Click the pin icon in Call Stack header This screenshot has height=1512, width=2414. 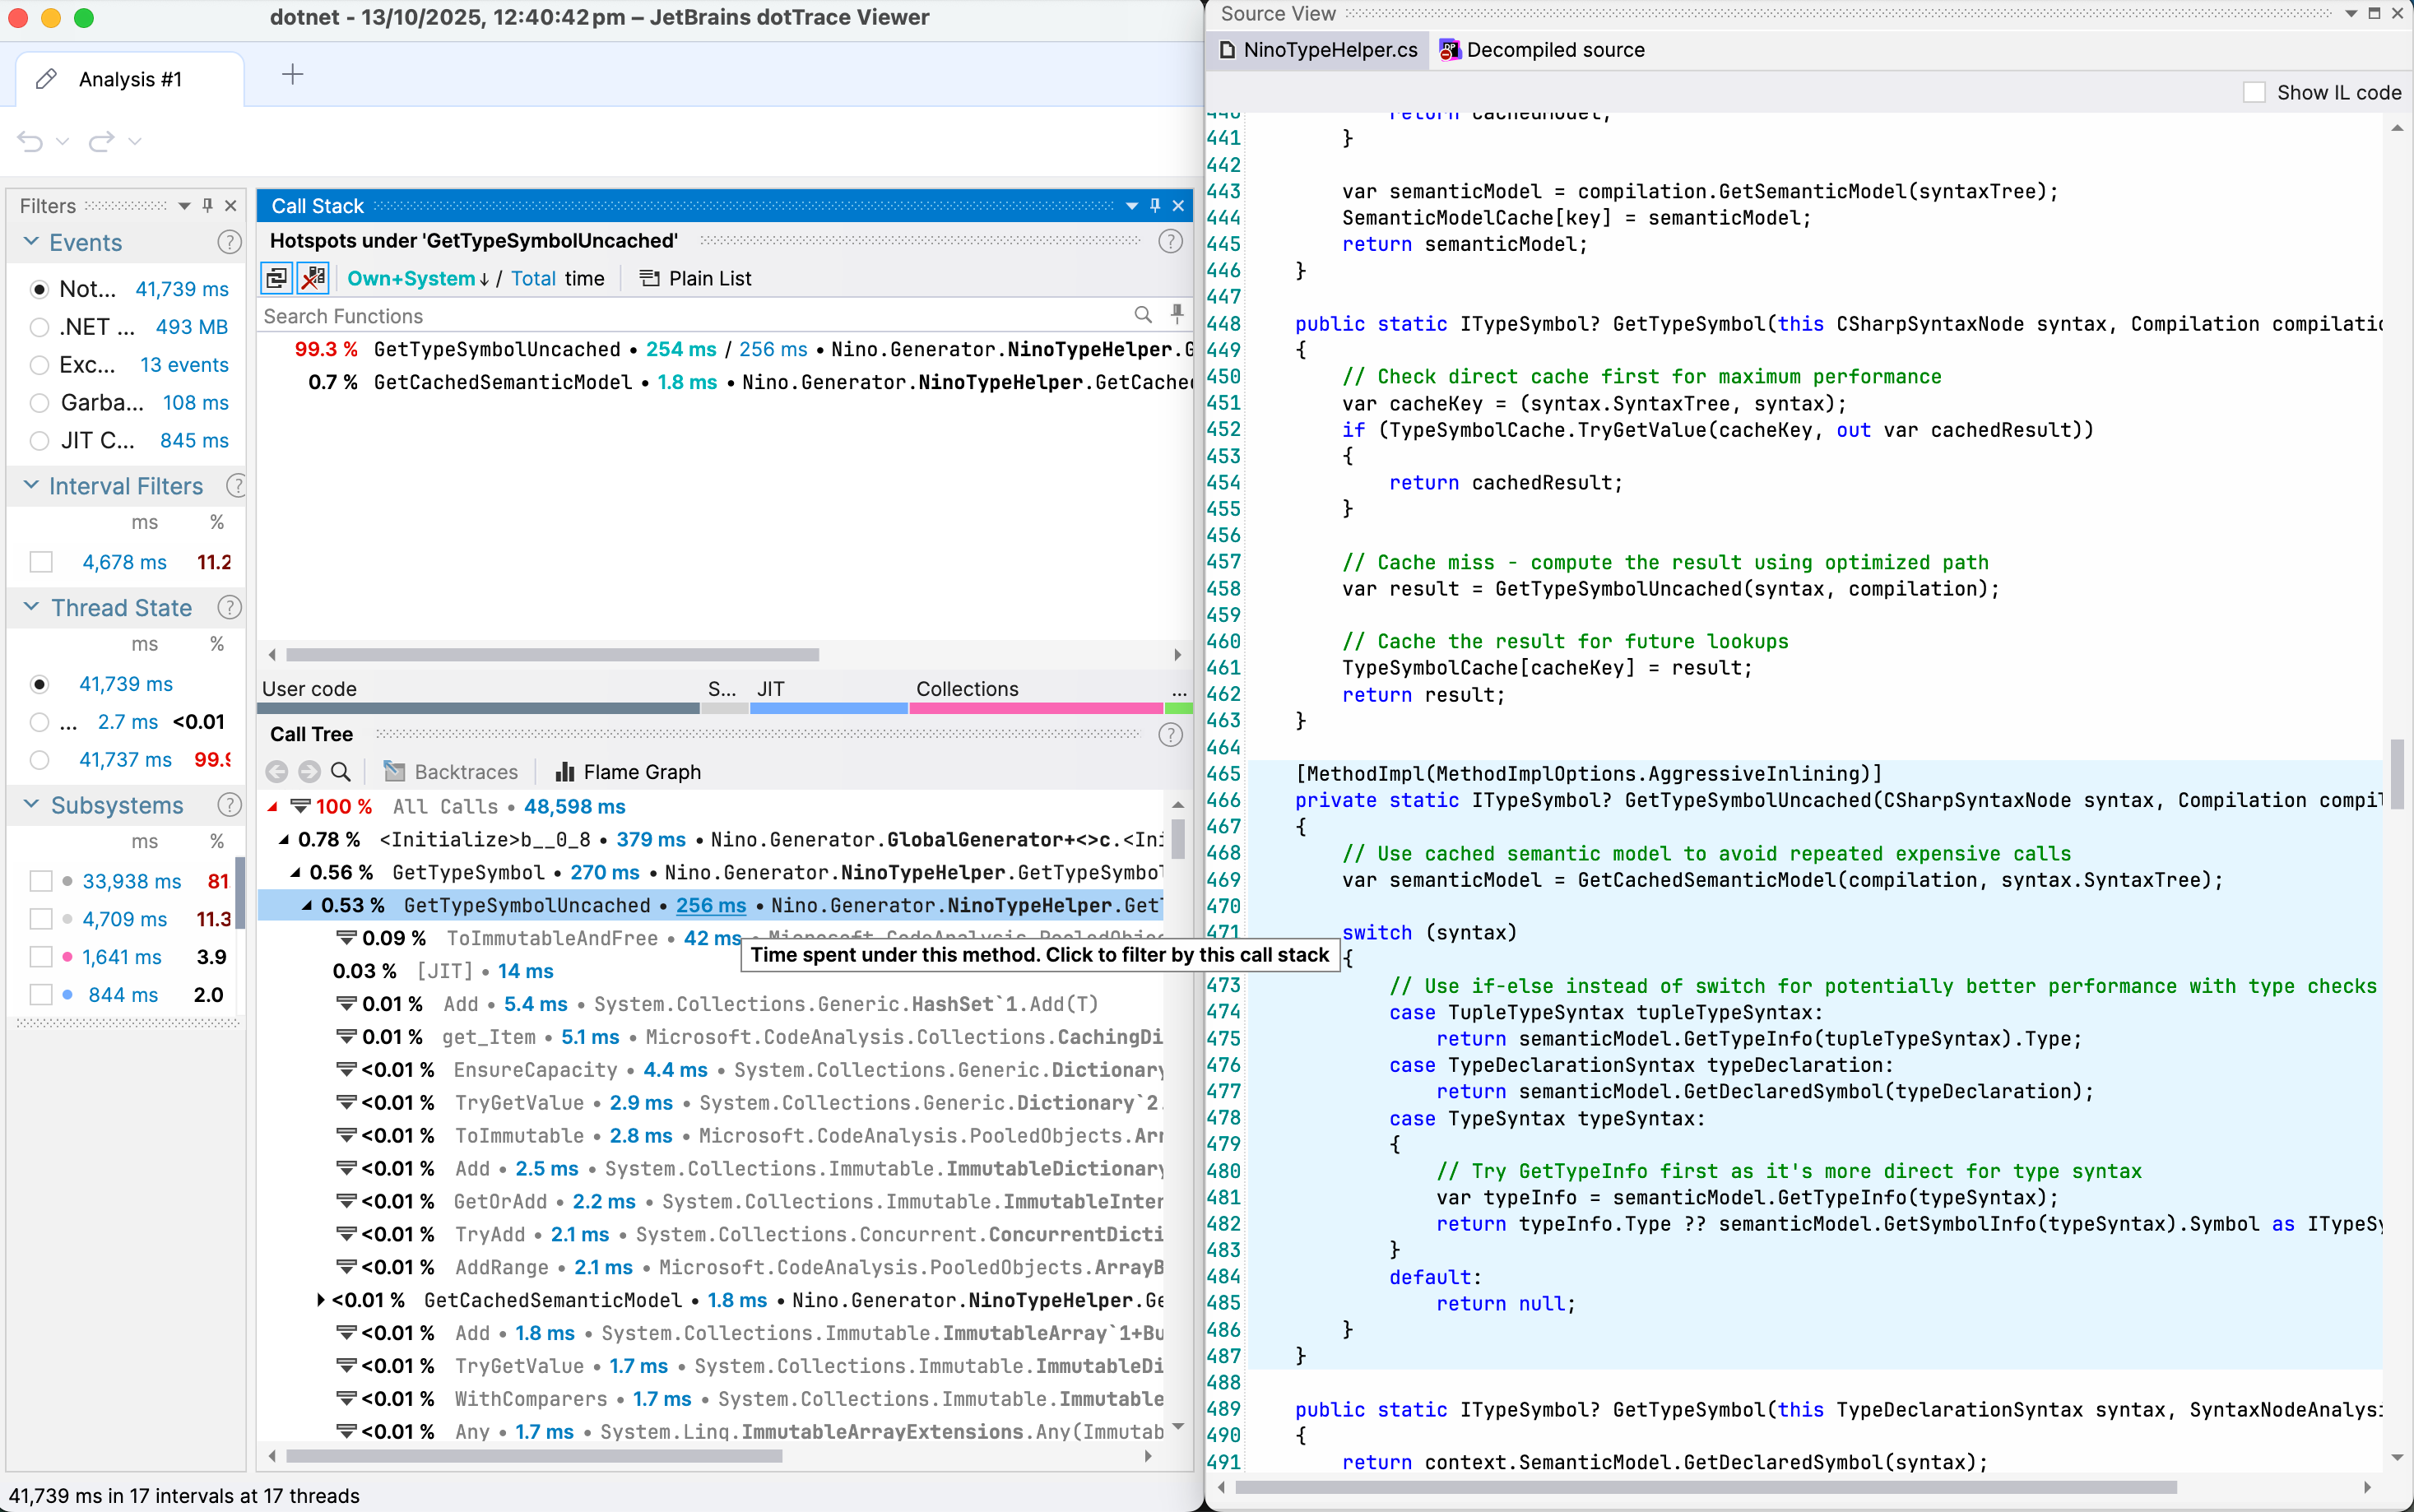click(x=1155, y=205)
